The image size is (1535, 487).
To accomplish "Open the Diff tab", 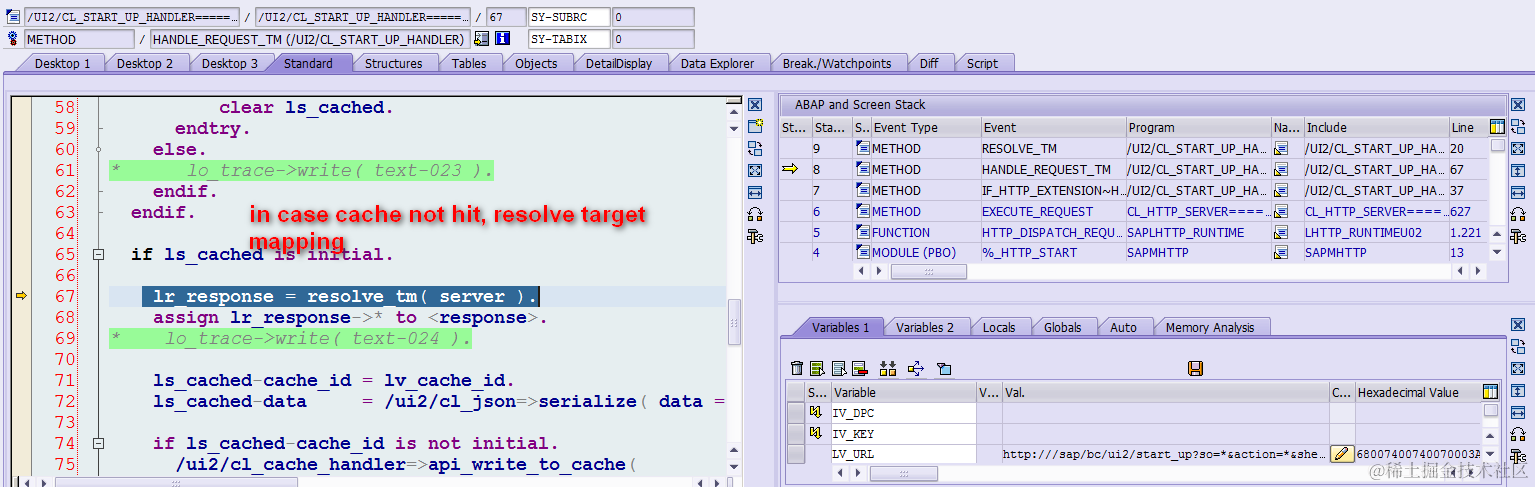I will [929, 63].
